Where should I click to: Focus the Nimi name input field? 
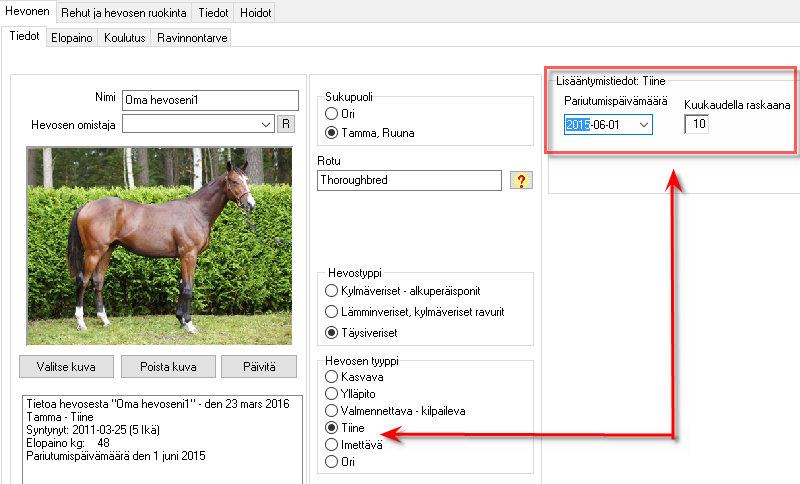pos(210,100)
